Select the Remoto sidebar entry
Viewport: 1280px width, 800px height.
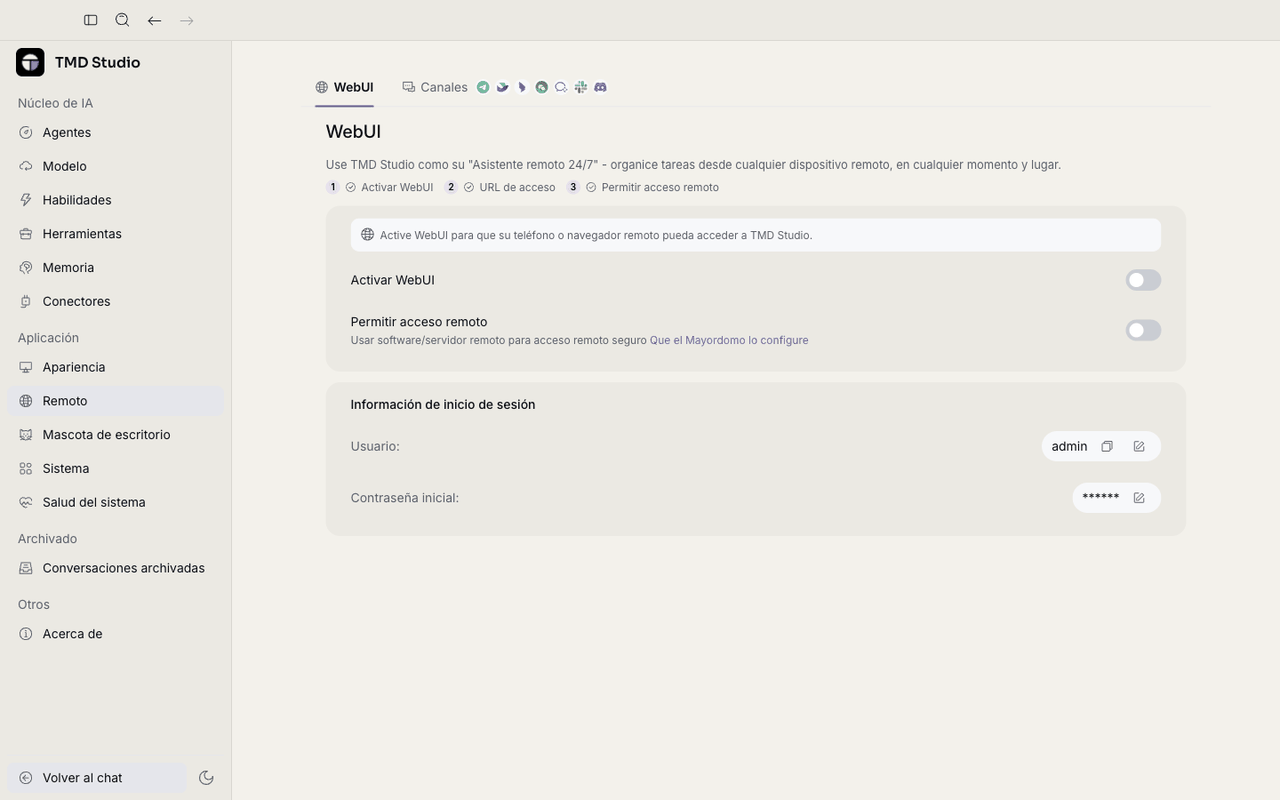pyautogui.click(x=116, y=401)
